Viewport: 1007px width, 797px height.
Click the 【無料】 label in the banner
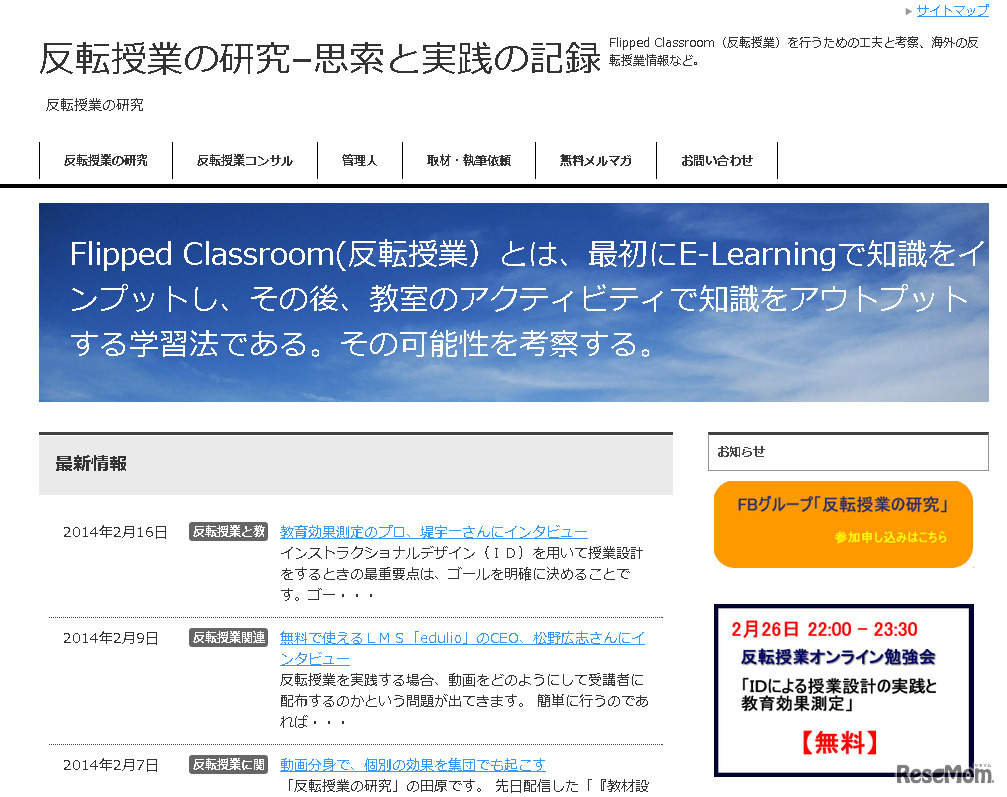point(840,742)
